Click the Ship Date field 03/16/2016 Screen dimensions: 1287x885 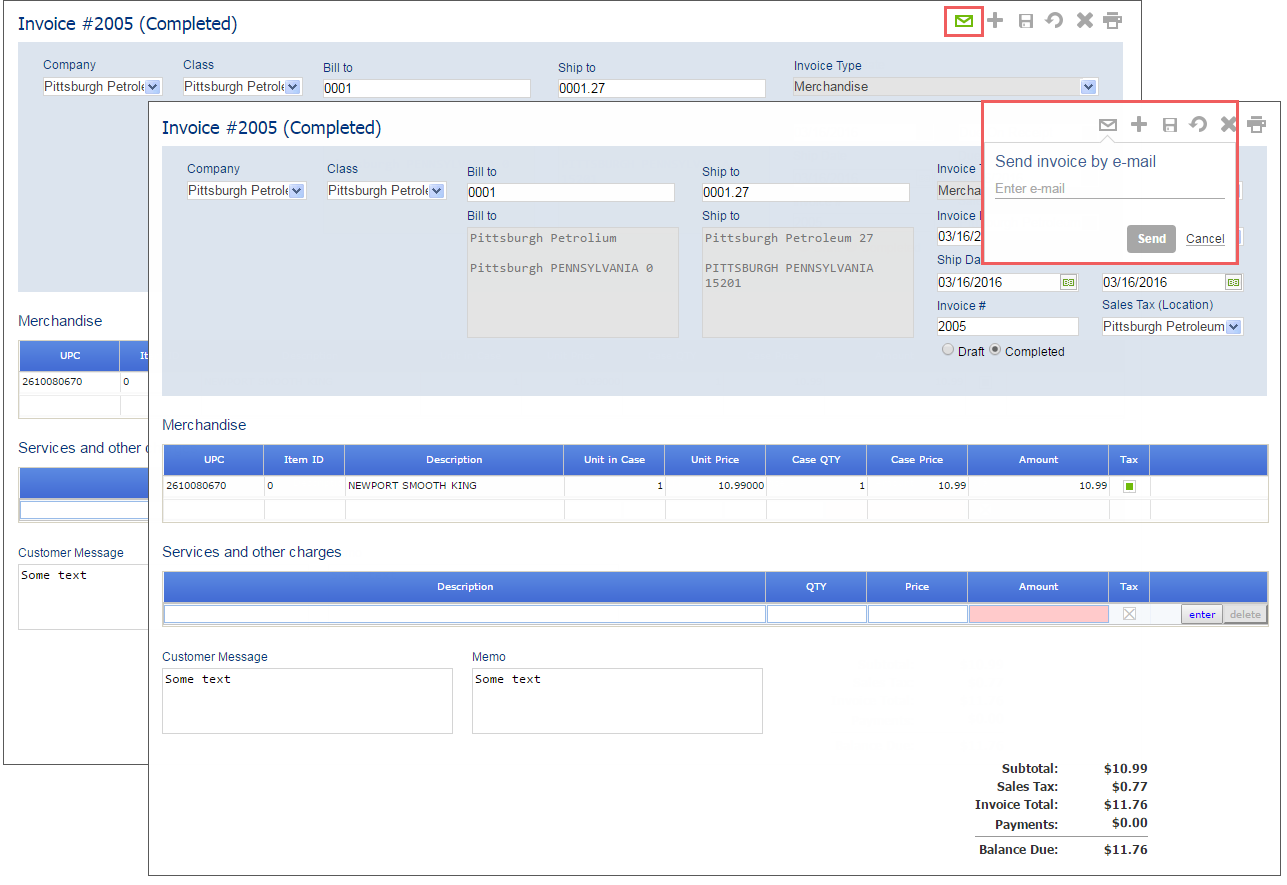point(998,283)
